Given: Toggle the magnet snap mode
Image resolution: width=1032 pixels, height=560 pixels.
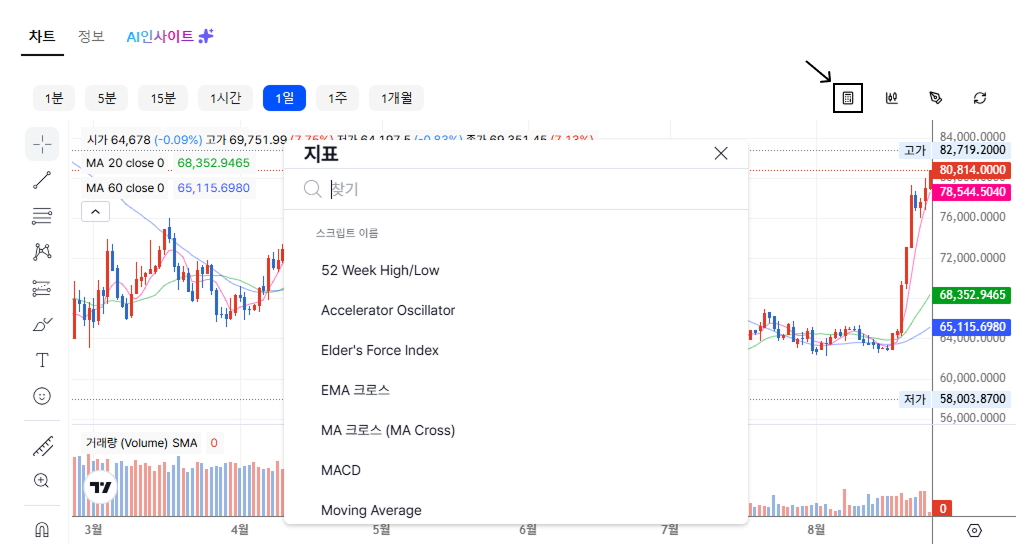Looking at the screenshot, I should [x=42, y=530].
